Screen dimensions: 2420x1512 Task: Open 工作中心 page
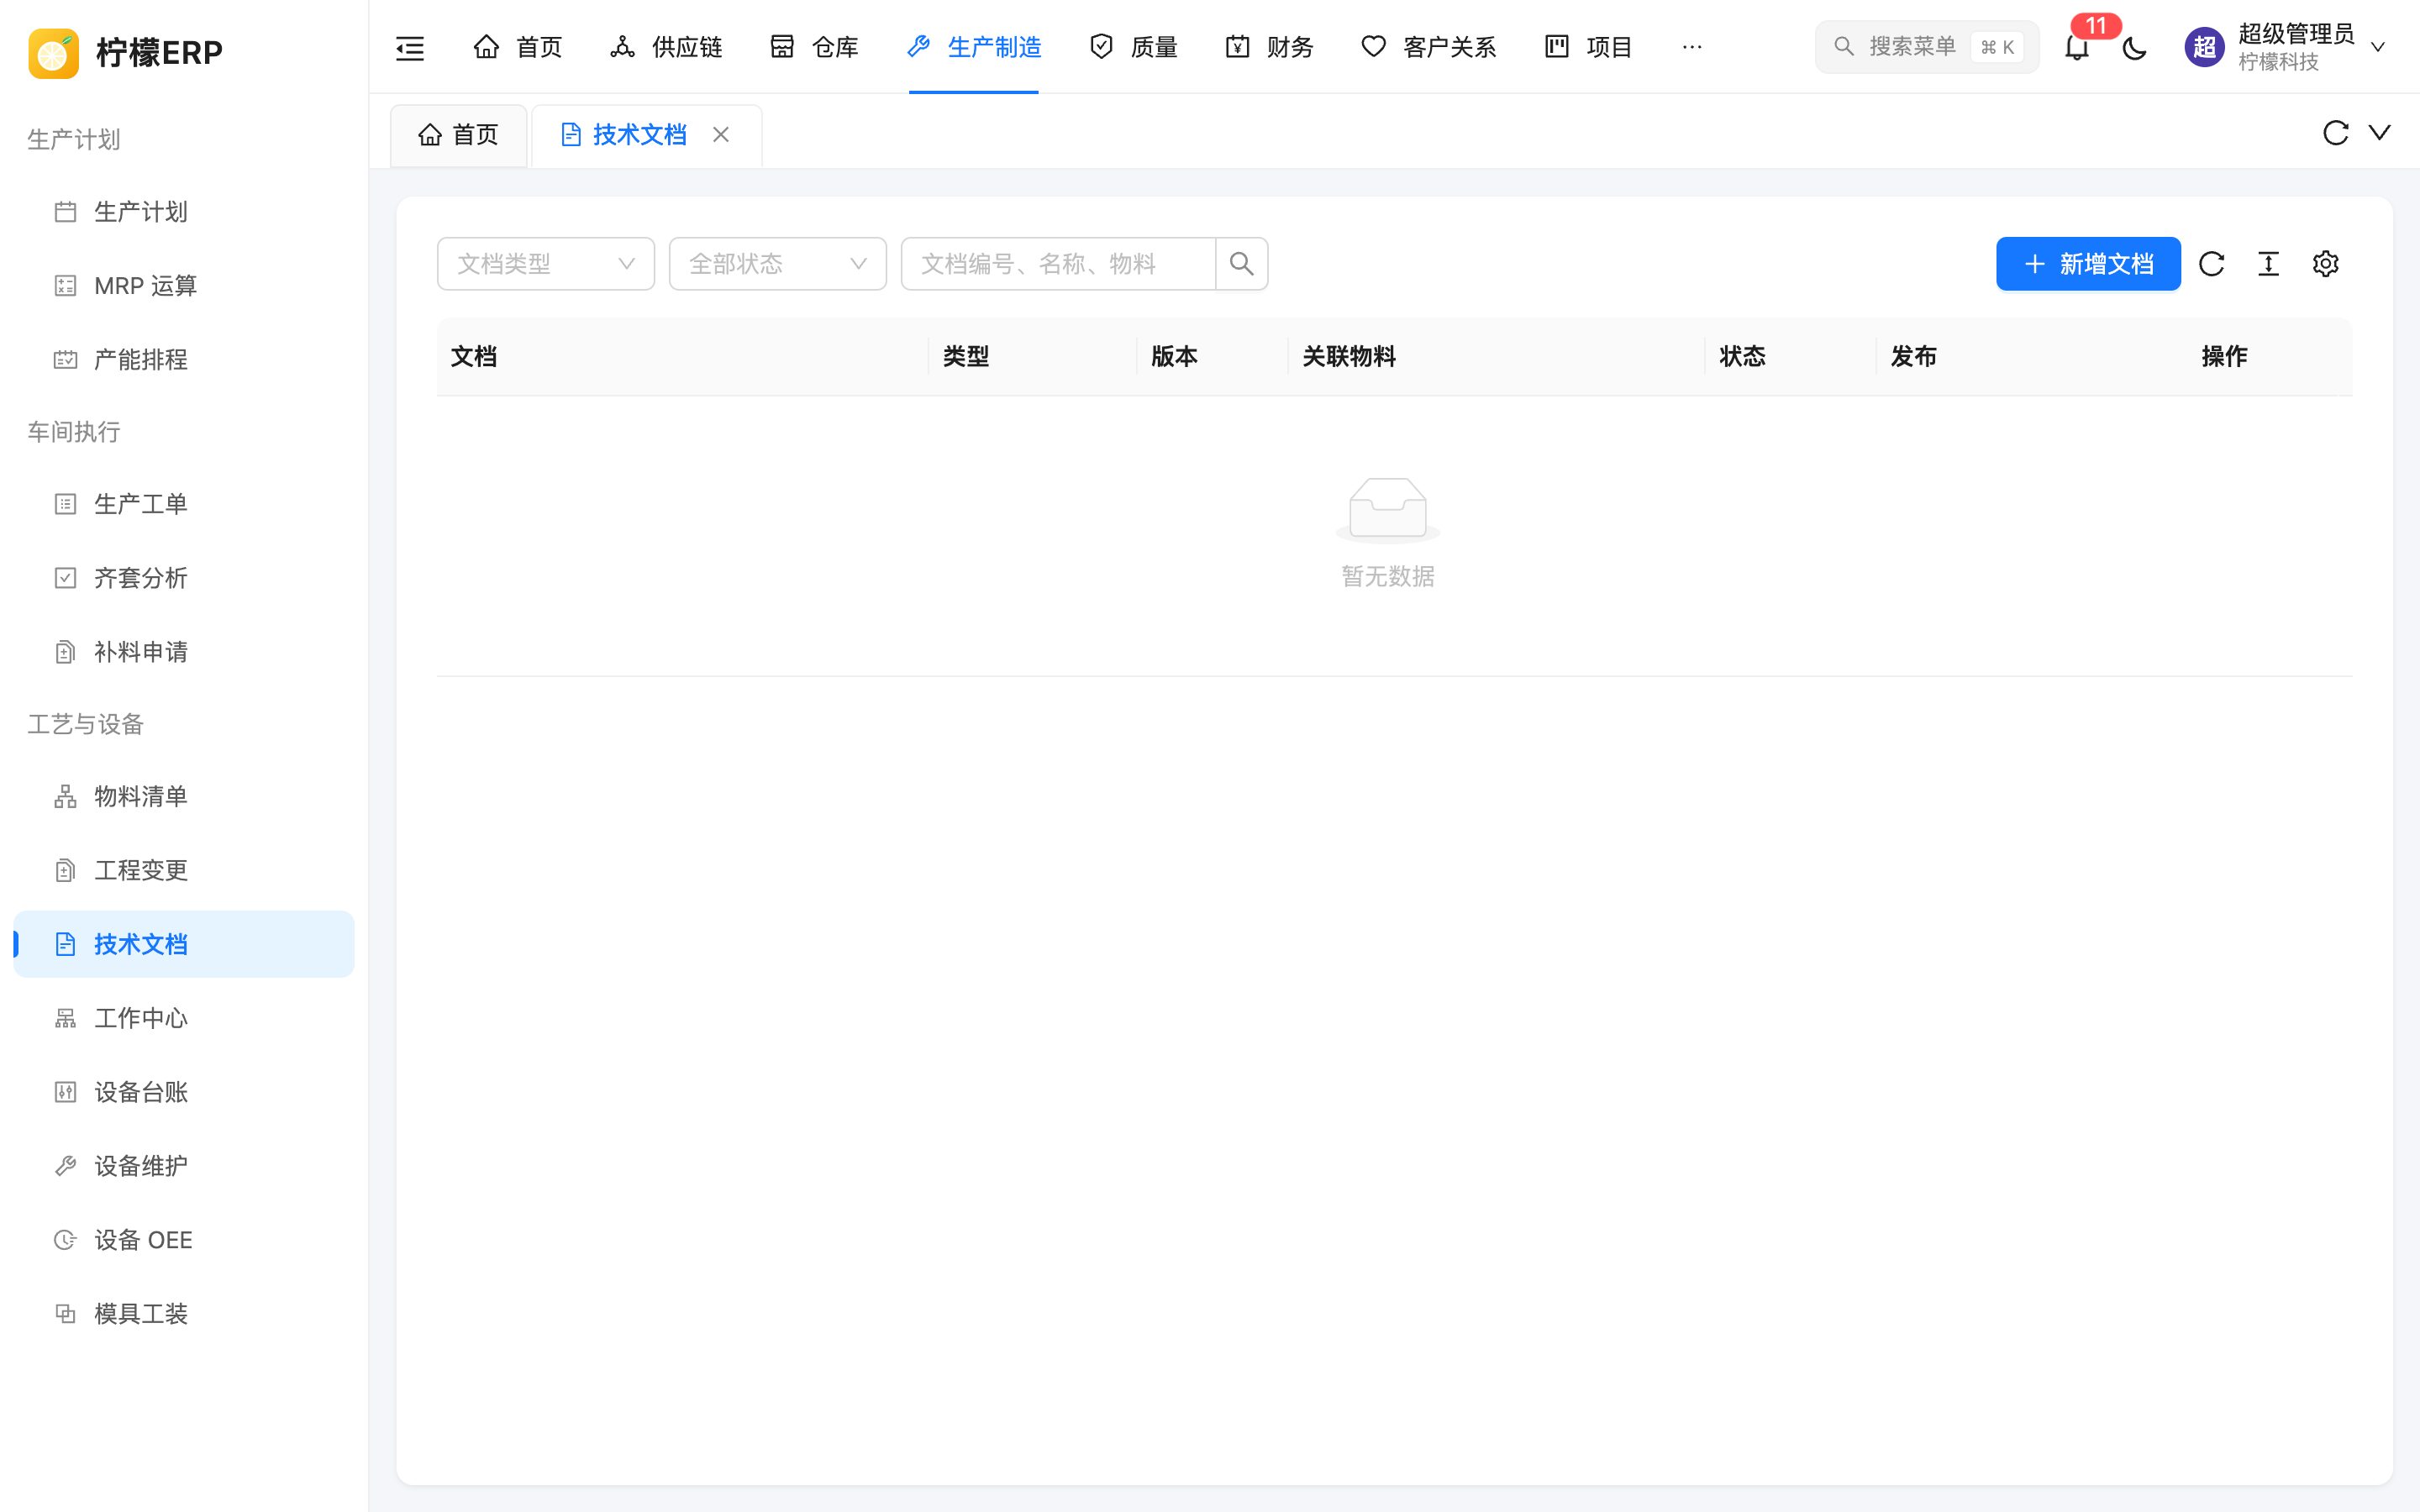tap(184, 1018)
